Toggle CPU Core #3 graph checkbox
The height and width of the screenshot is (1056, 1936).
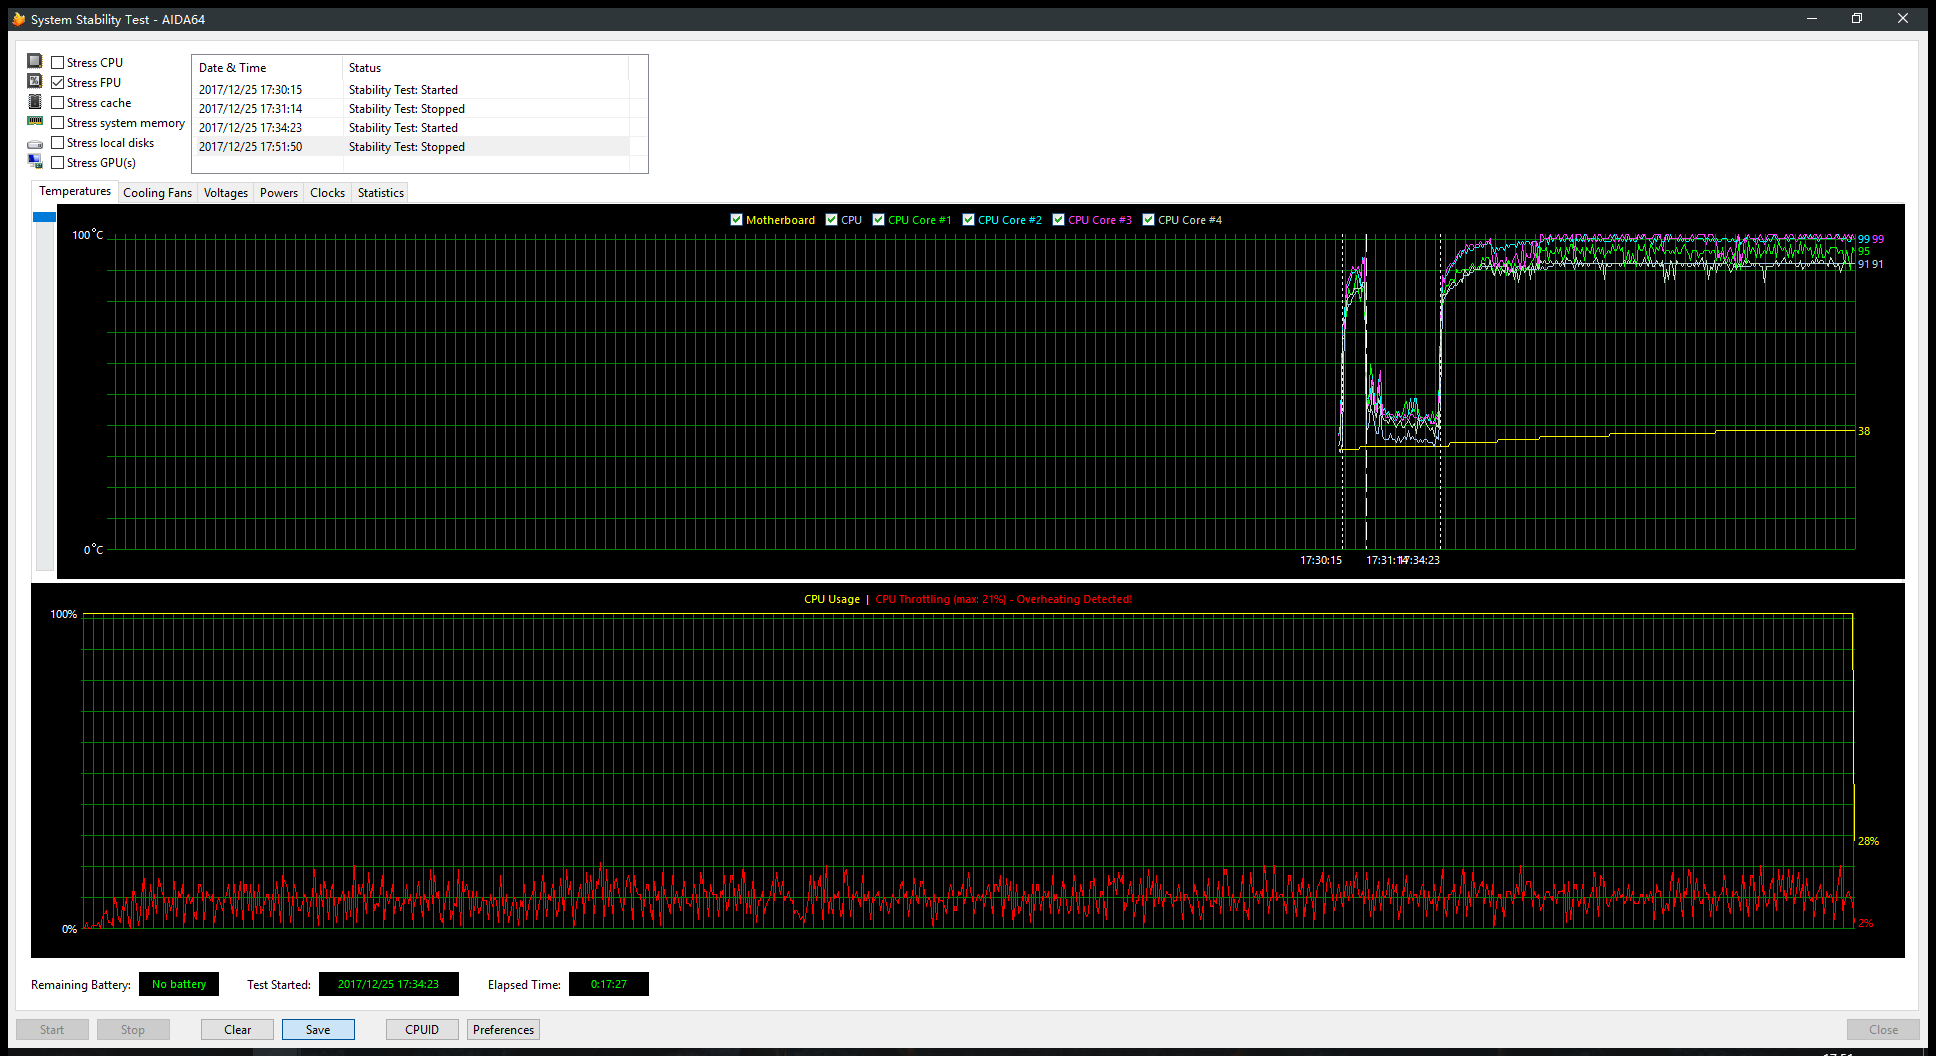pyautogui.click(x=1058, y=220)
